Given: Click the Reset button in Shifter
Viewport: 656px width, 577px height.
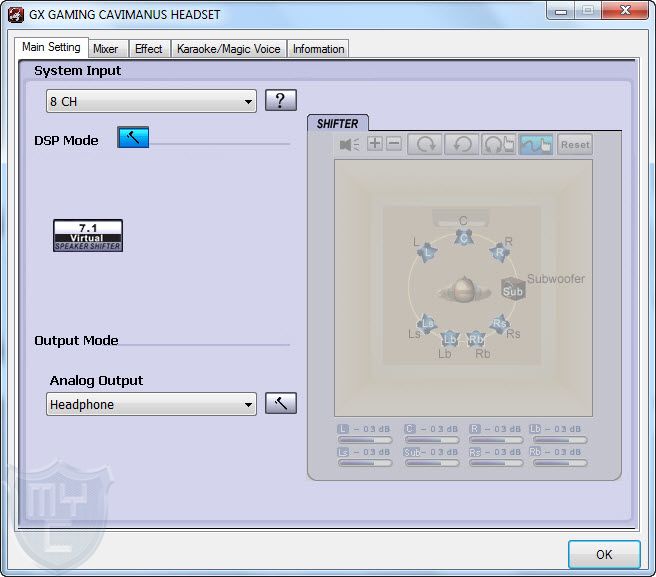Looking at the screenshot, I should pos(575,144).
